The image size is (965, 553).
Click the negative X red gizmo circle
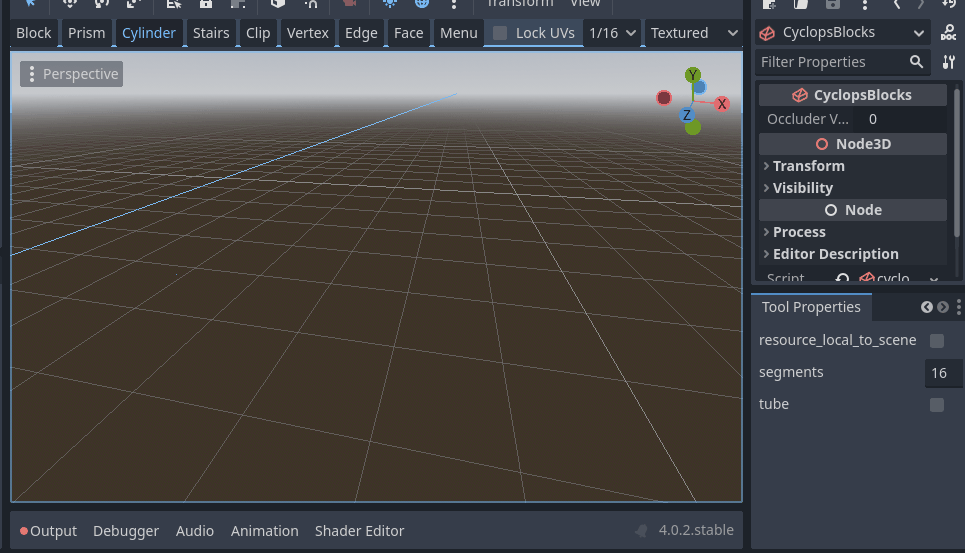coord(663,98)
